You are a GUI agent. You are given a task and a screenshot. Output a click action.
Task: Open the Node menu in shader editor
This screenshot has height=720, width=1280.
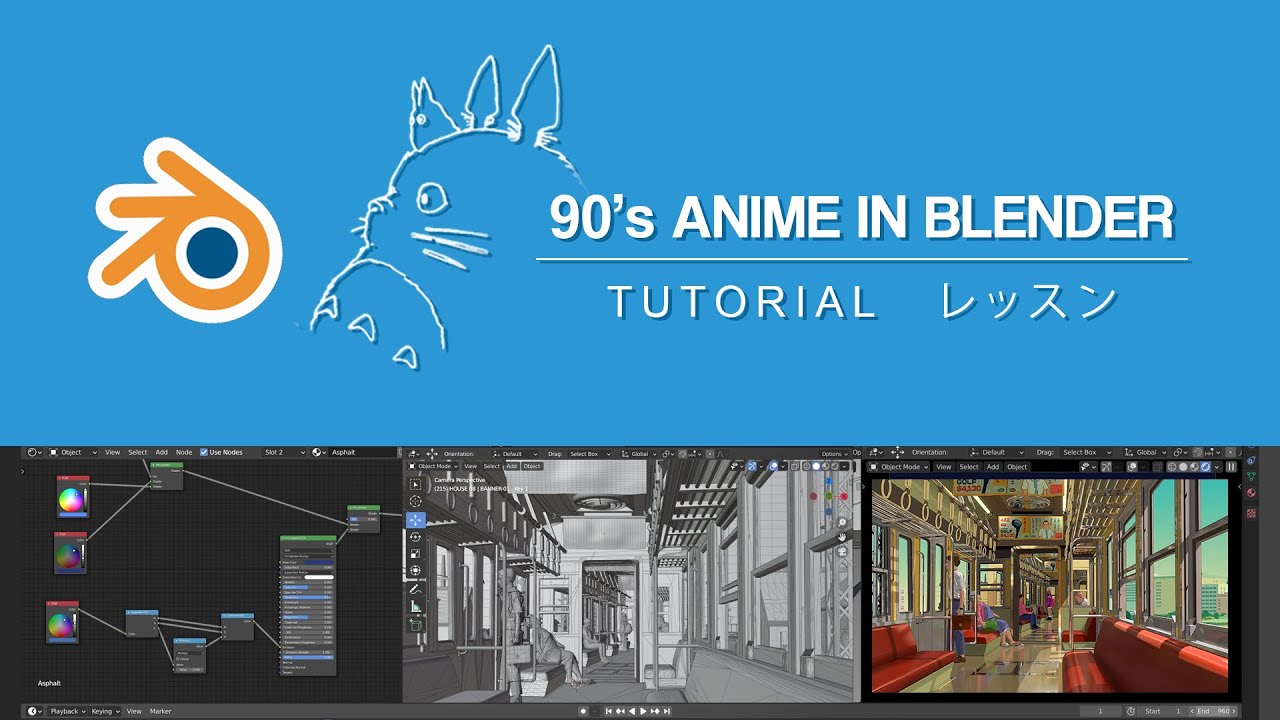coord(184,452)
